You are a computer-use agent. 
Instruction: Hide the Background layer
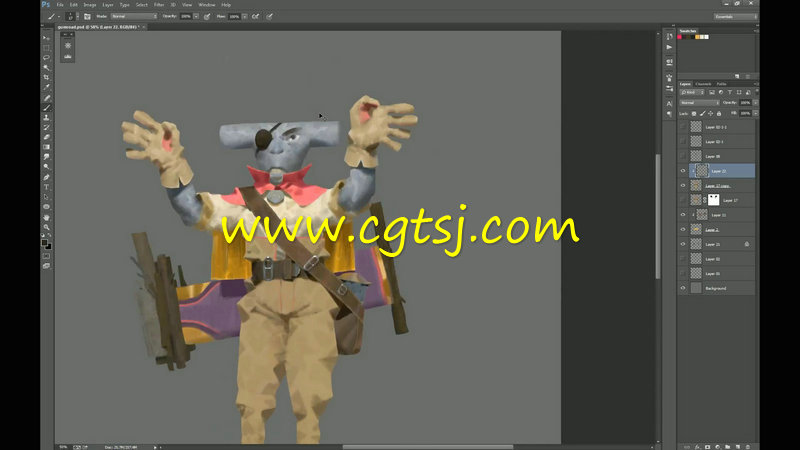pyautogui.click(x=683, y=288)
